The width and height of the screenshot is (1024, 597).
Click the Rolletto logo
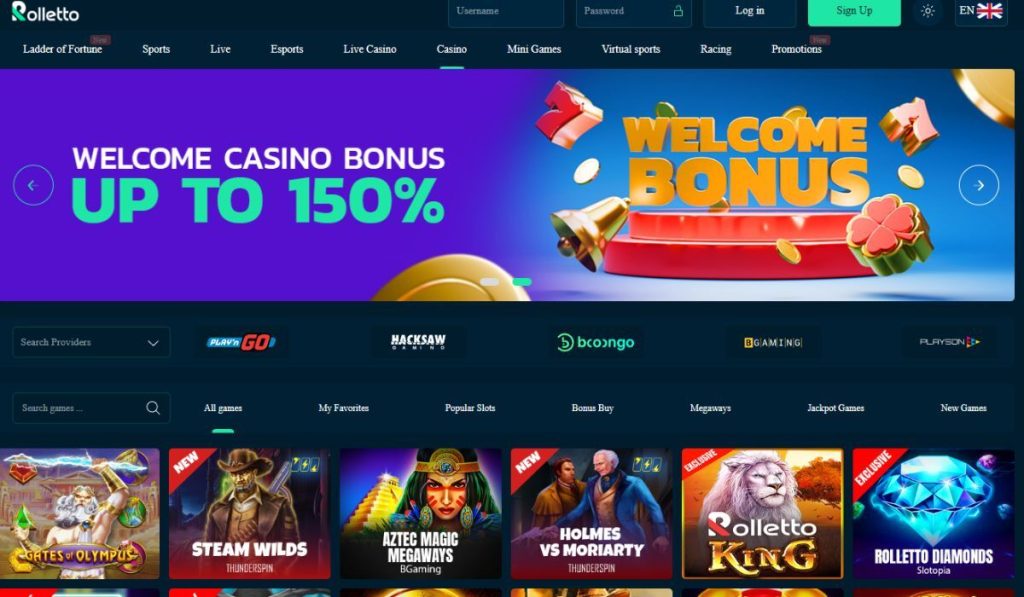45,12
